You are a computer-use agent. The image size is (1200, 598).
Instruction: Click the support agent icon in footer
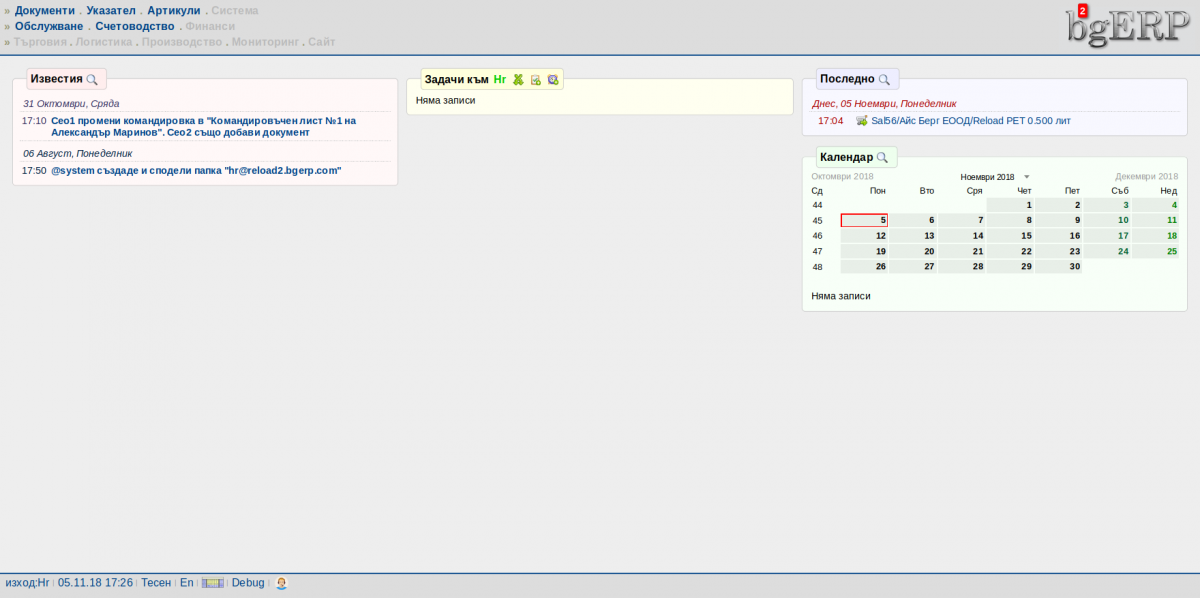tap(282, 583)
